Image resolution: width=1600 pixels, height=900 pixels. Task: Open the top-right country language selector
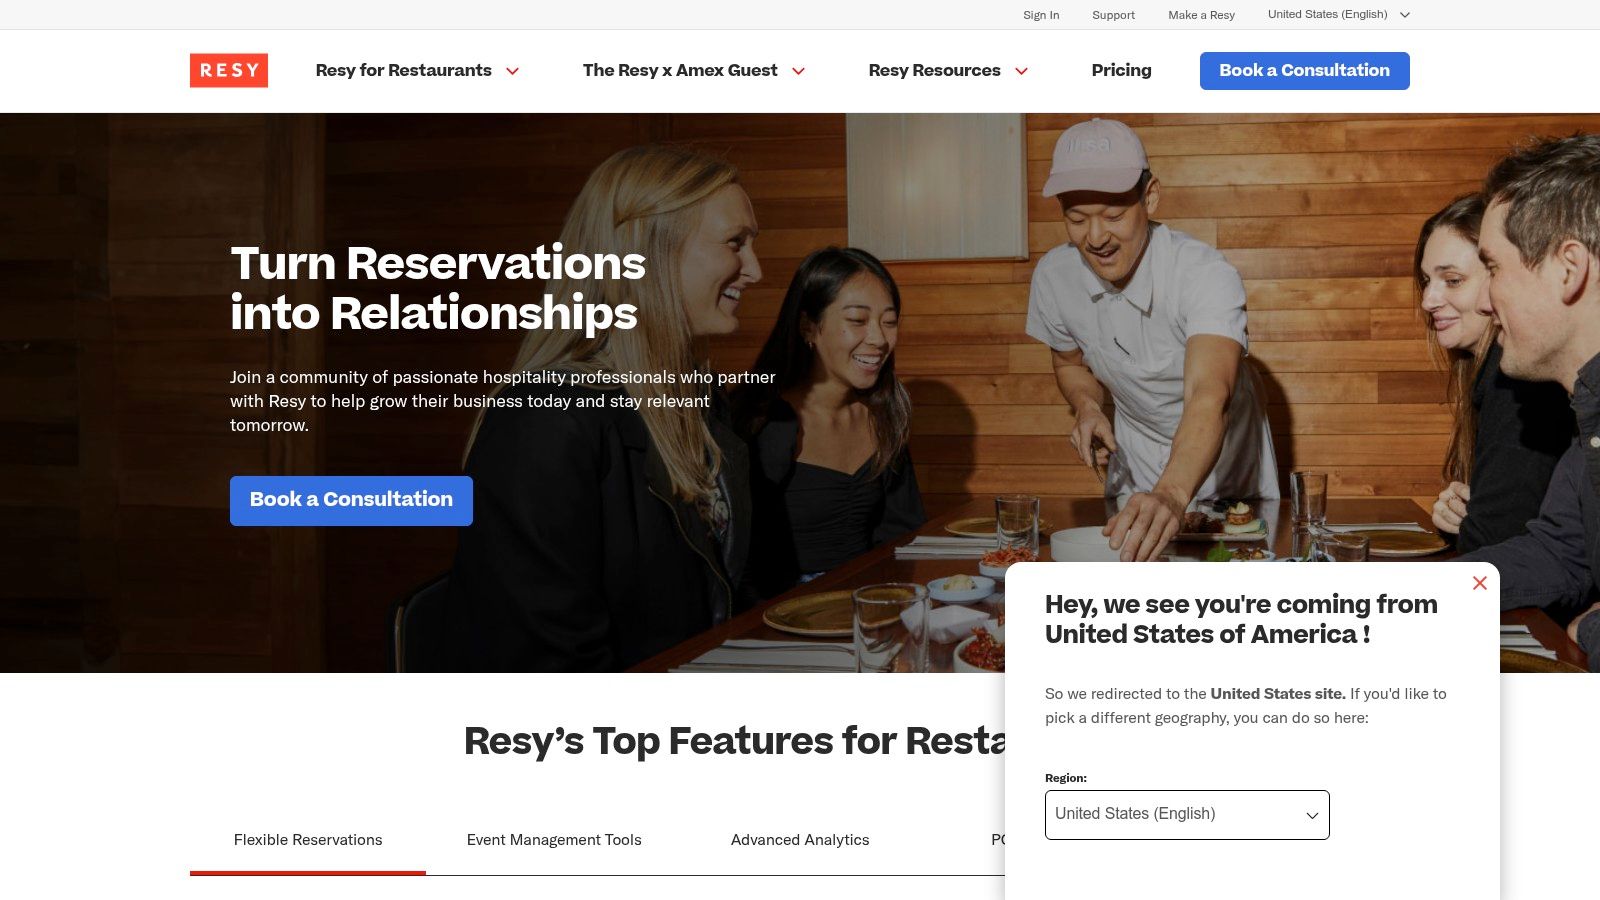pyautogui.click(x=1327, y=15)
